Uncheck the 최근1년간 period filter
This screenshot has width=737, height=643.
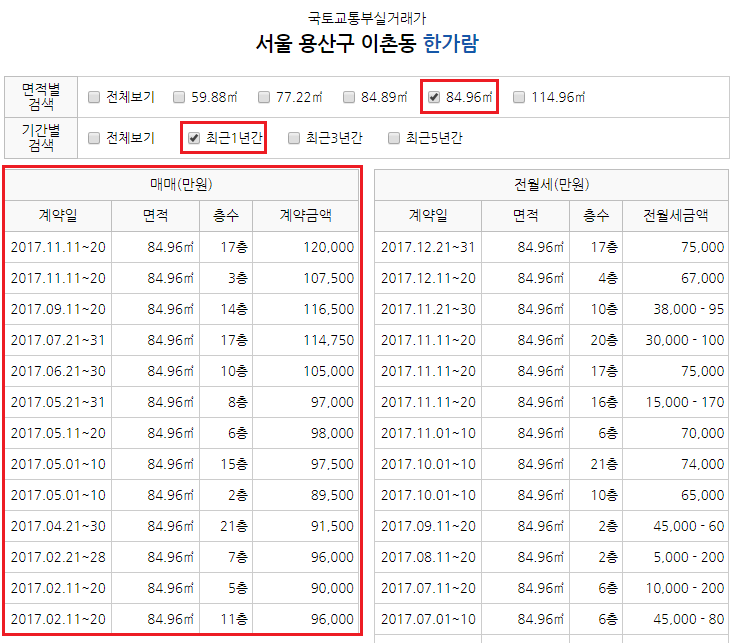point(194,138)
